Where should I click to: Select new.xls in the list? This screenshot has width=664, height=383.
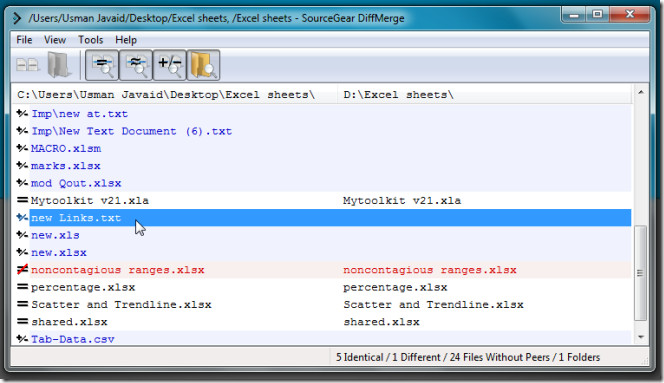pyautogui.click(x=55, y=235)
